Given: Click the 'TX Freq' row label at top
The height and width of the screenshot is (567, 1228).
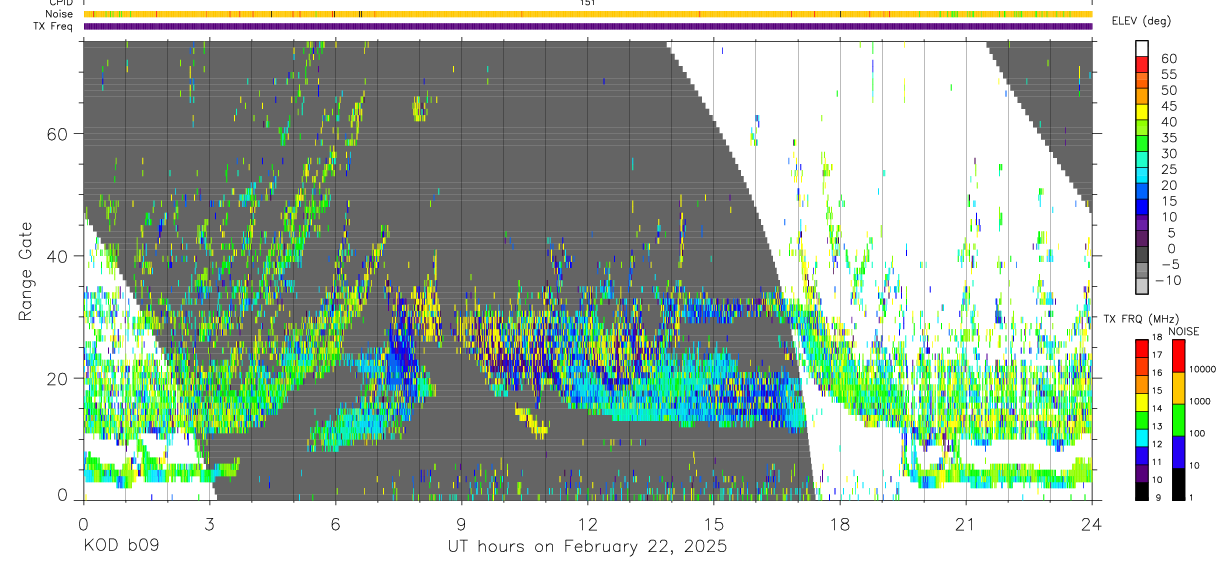Looking at the screenshot, I should pos(52,26).
